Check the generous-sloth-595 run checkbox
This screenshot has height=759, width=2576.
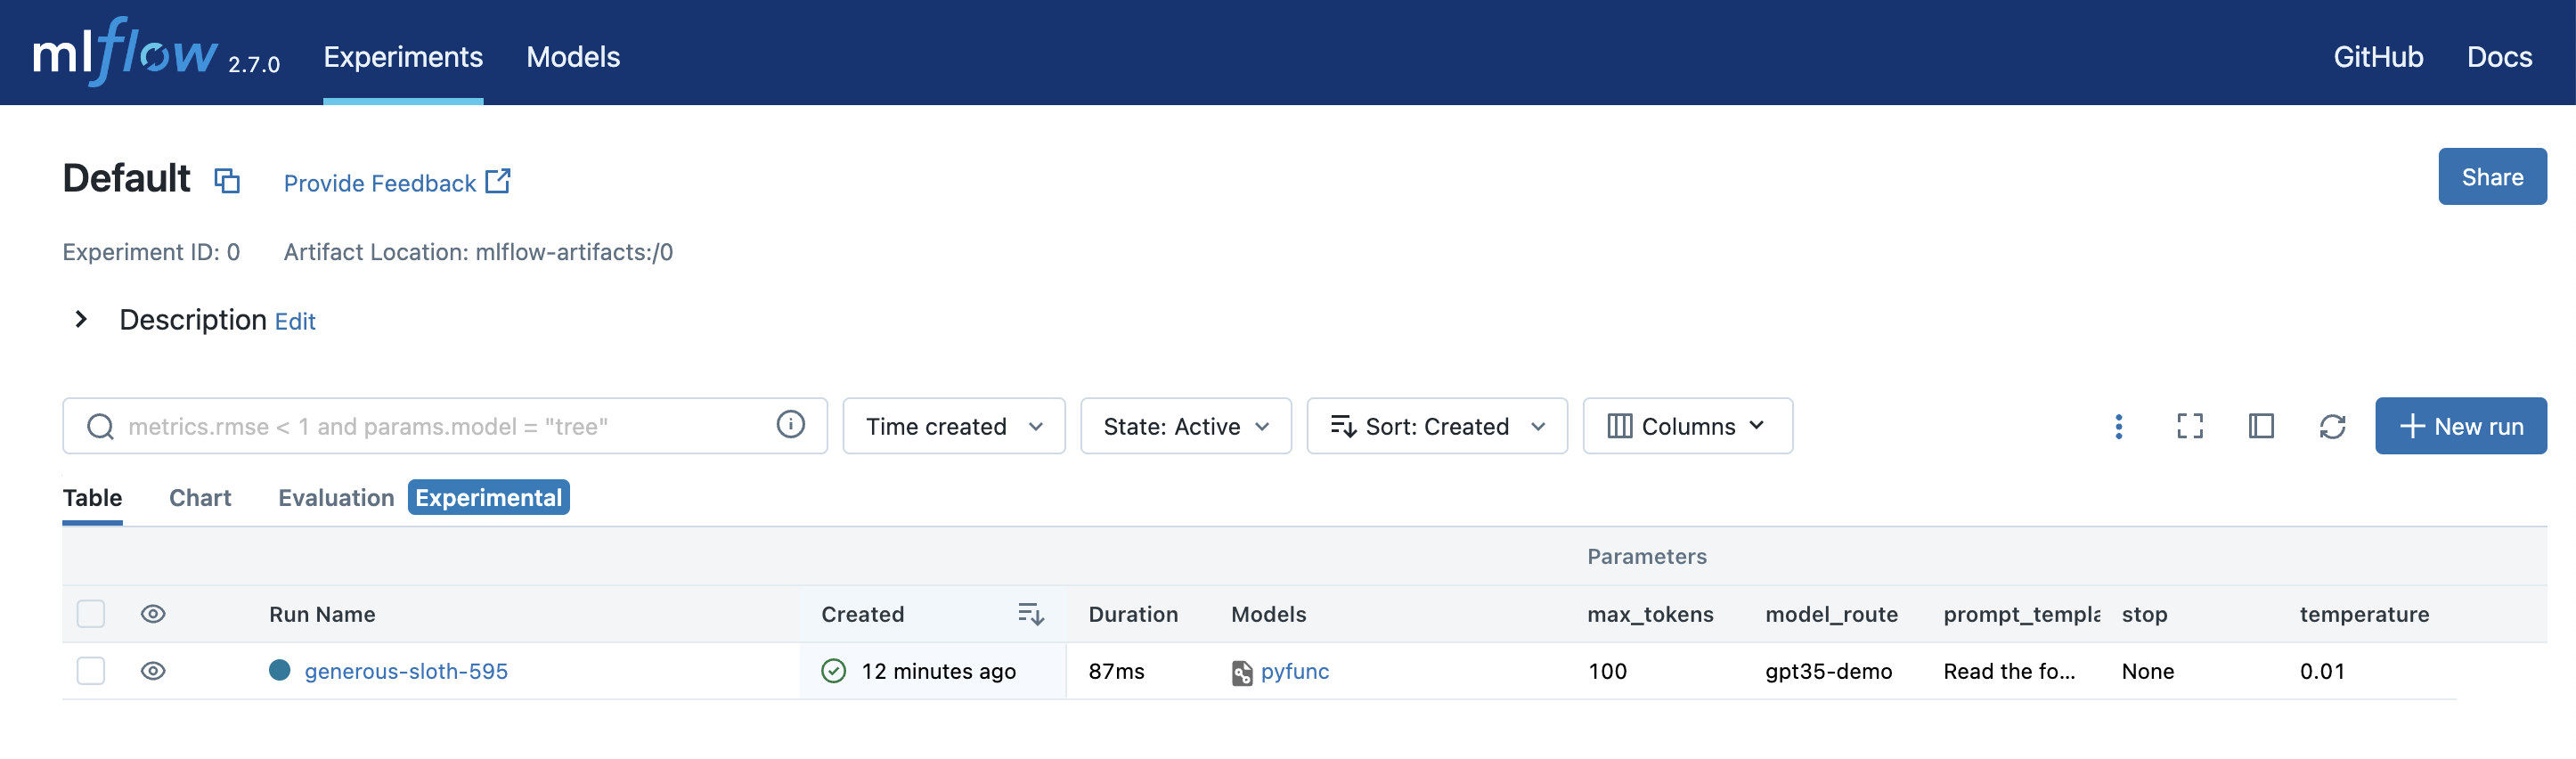pyautogui.click(x=91, y=671)
